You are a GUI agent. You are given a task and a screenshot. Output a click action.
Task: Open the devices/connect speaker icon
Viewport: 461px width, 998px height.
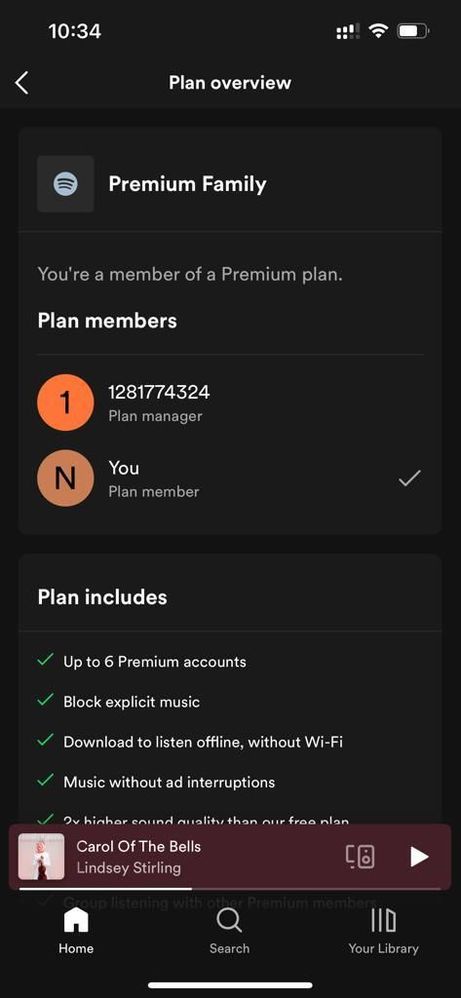pyautogui.click(x=360, y=856)
